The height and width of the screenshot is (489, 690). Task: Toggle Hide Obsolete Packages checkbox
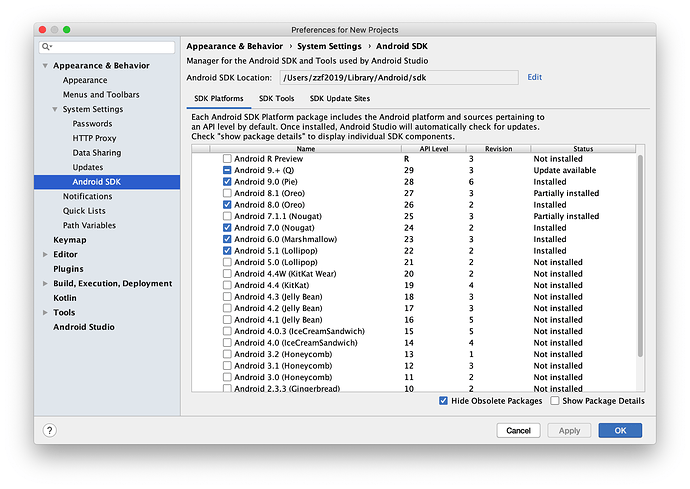pyautogui.click(x=444, y=401)
